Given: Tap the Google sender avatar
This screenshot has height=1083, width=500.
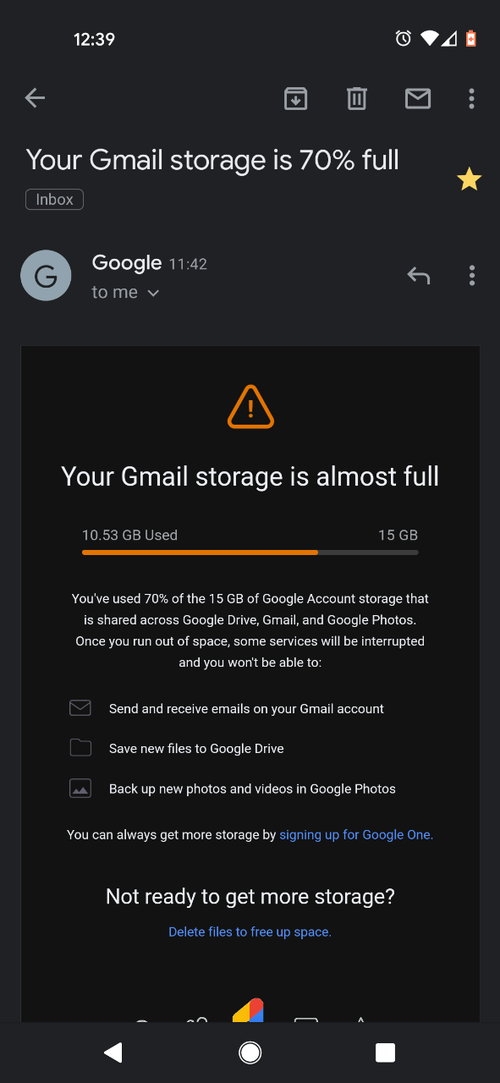Looking at the screenshot, I should 46,276.
